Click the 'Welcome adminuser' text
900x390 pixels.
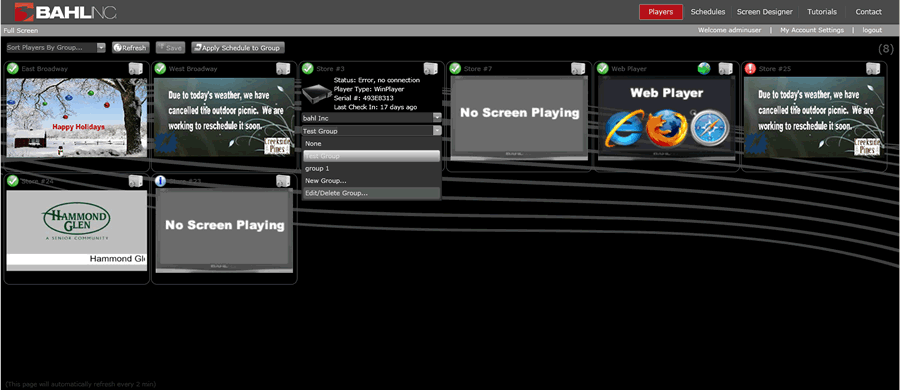pyautogui.click(x=731, y=30)
